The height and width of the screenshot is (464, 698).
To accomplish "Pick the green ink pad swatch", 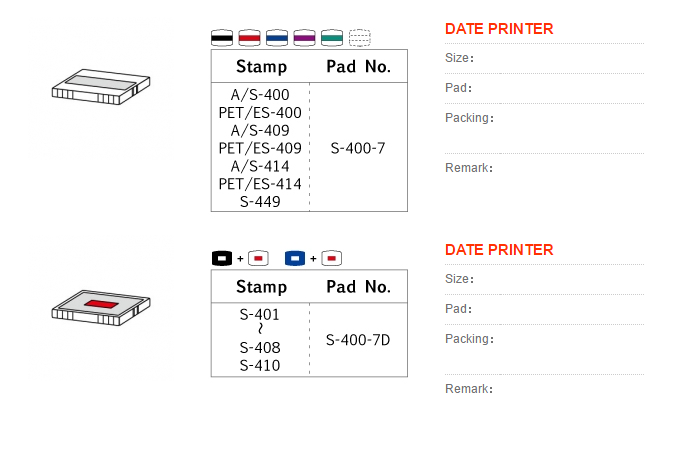I will (x=332, y=38).
